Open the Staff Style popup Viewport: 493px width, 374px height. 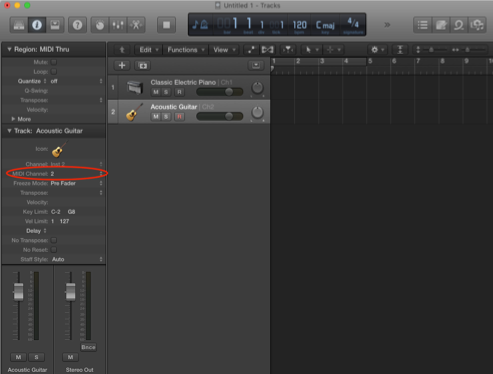point(76,259)
